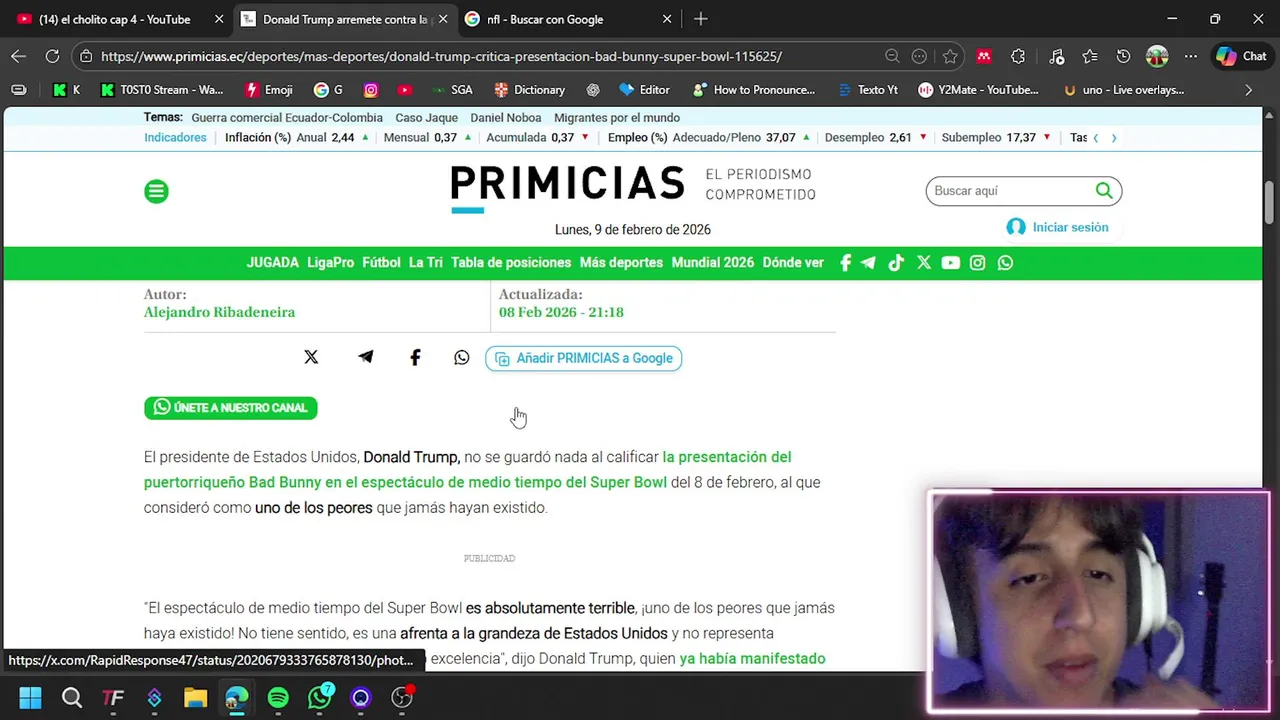Open Tabla de posiciones
Image resolution: width=1280 pixels, height=720 pixels.
(x=511, y=263)
